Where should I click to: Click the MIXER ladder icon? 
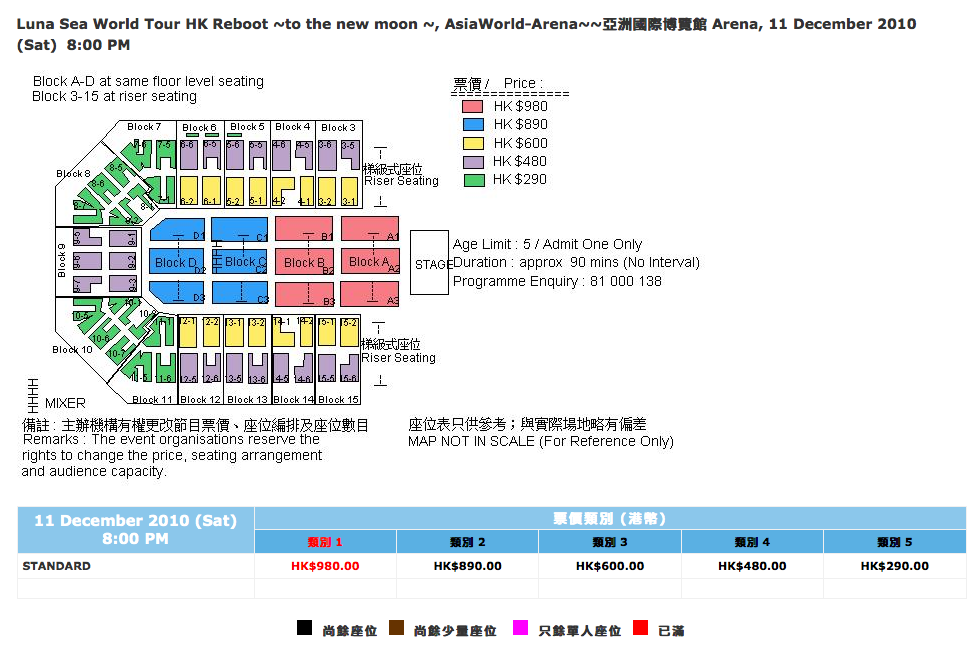coord(33,395)
